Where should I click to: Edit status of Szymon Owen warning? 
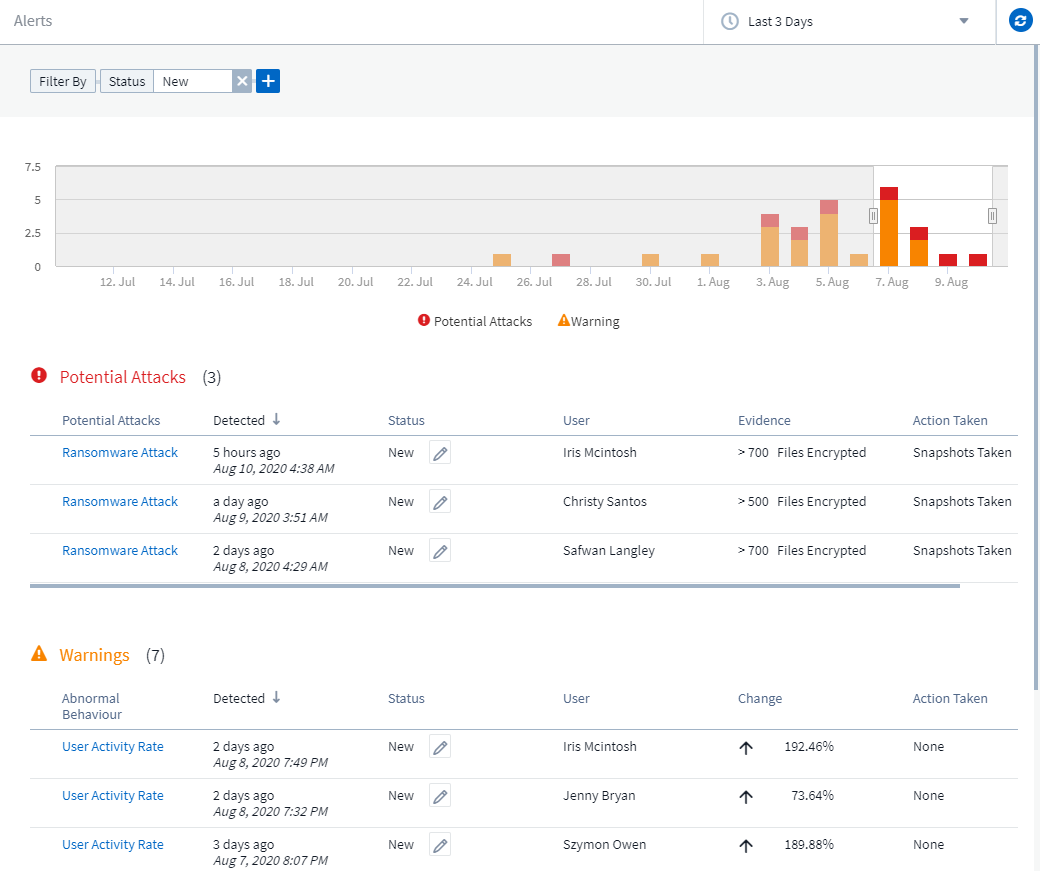[x=440, y=845]
